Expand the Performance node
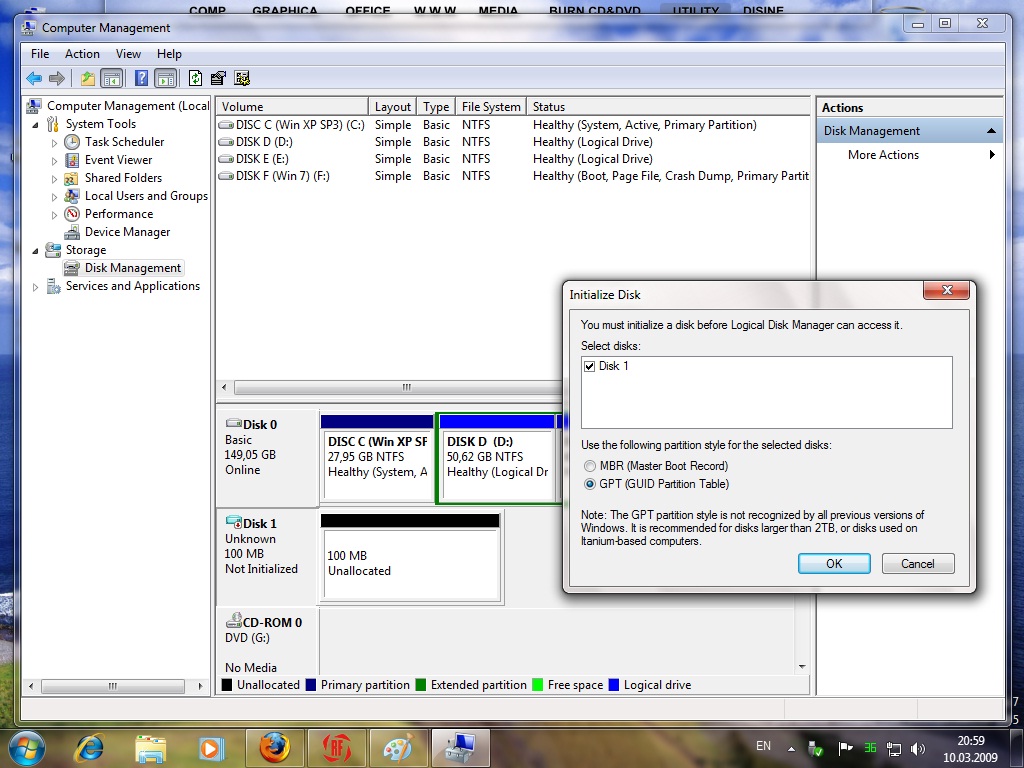Image resolution: width=1024 pixels, height=768 pixels. click(x=54, y=214)
